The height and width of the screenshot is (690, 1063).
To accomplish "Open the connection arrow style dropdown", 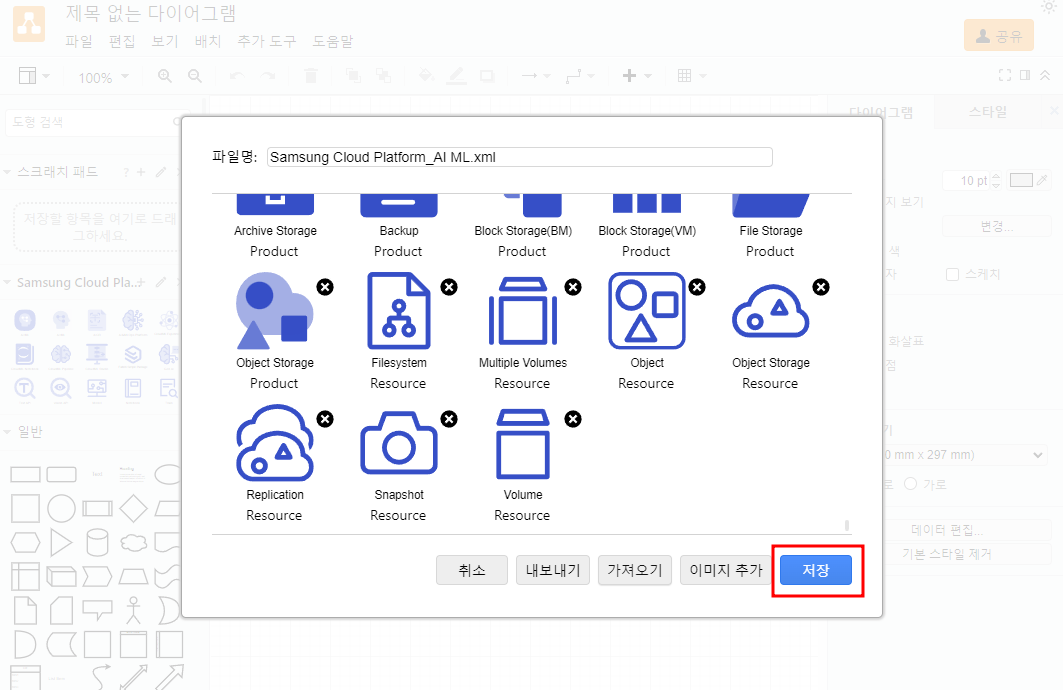I will [x=536, y=76].
